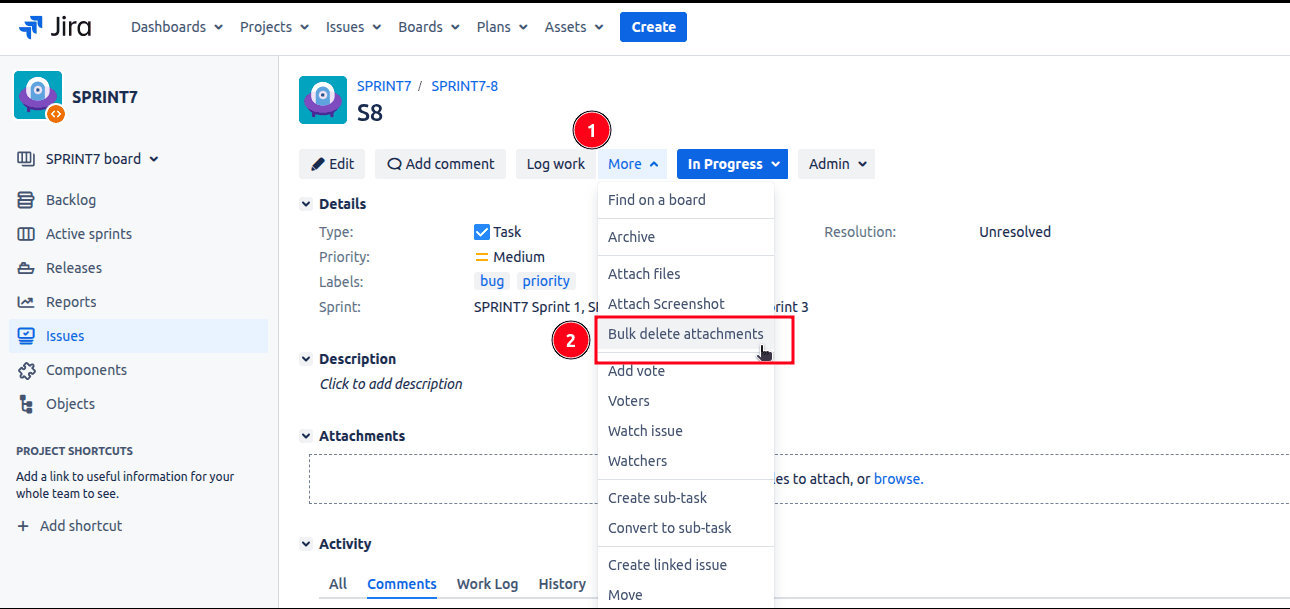Collapse the Description section
This screenshot has width=1290, height=609.
[x=306, y=359]
